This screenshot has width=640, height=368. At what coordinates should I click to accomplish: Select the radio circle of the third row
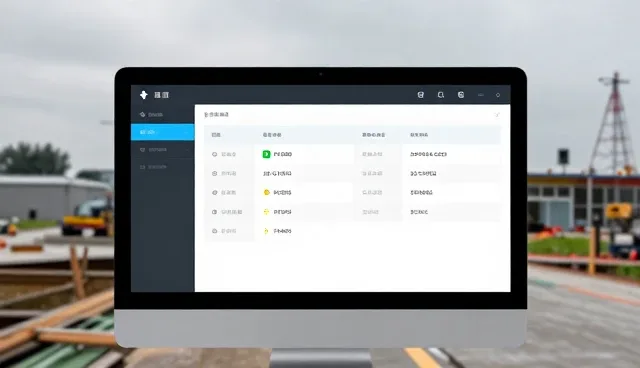coord(215,193)
